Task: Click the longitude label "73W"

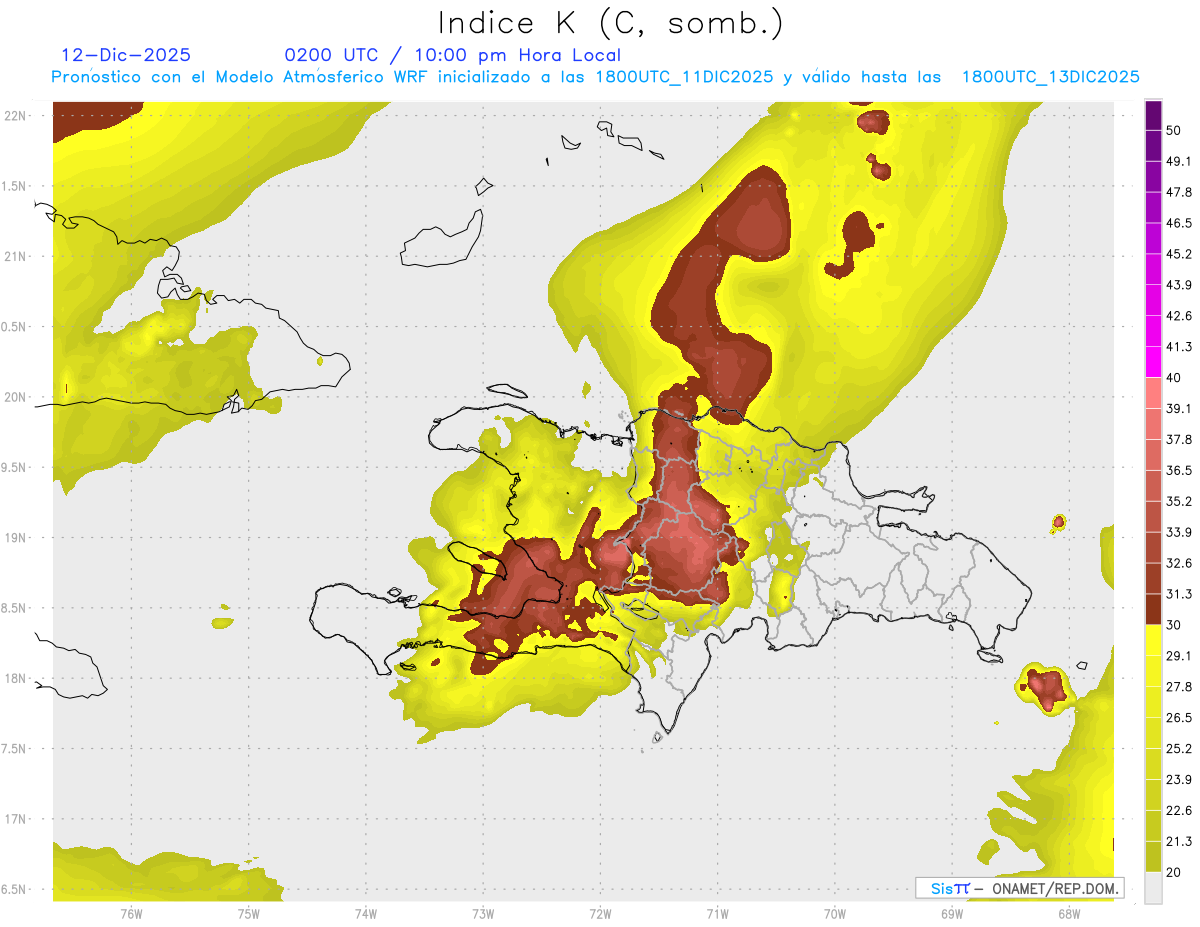Action: [483, 913]
